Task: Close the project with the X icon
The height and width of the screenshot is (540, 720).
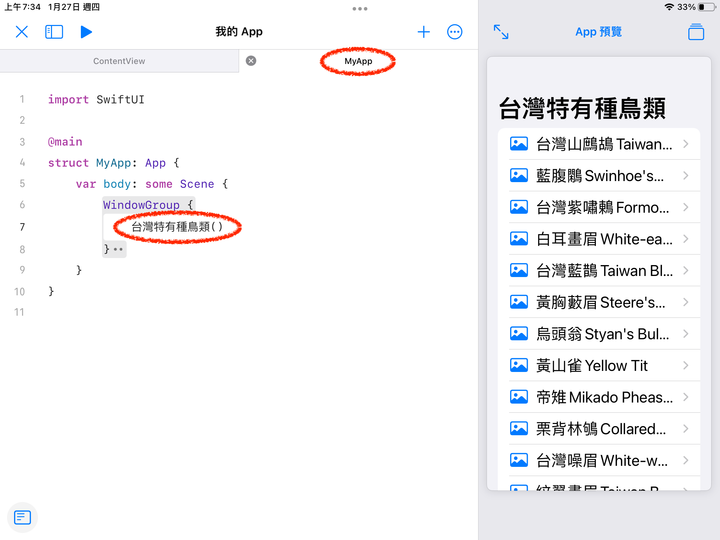Action: click(x=22, y=32)
